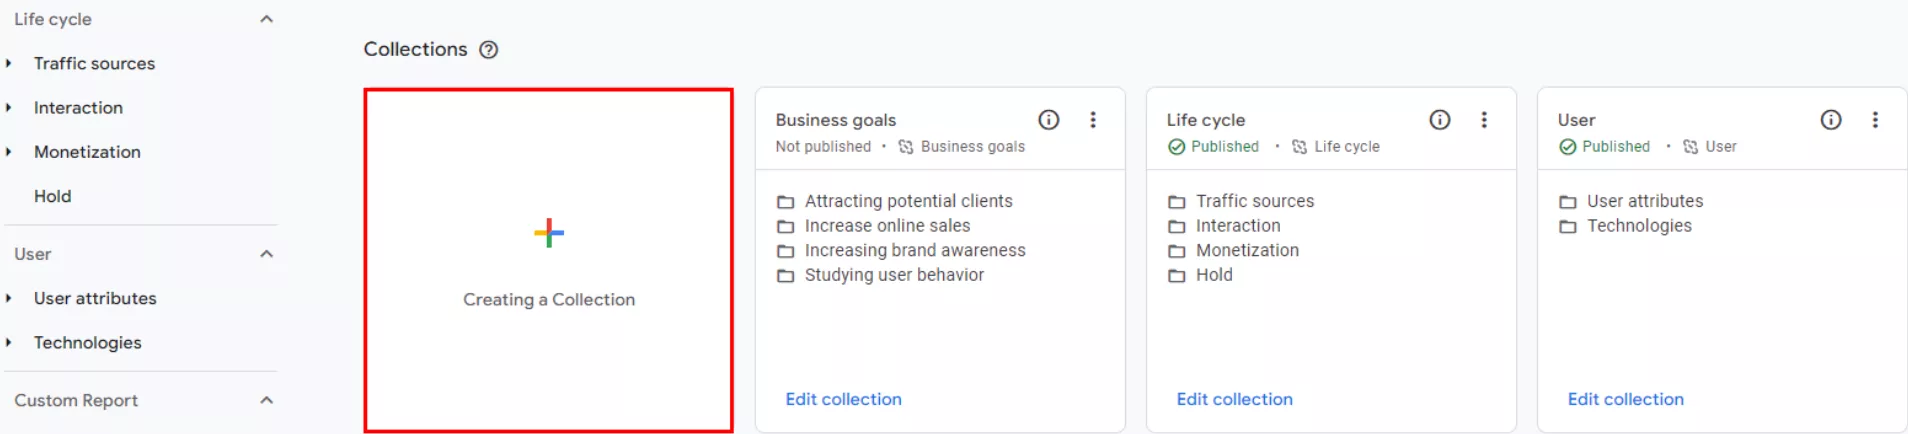The height and width of the screenshot is (434, 1908).
Task: Click folder icon next to Increase online sales
Action: 786,227
